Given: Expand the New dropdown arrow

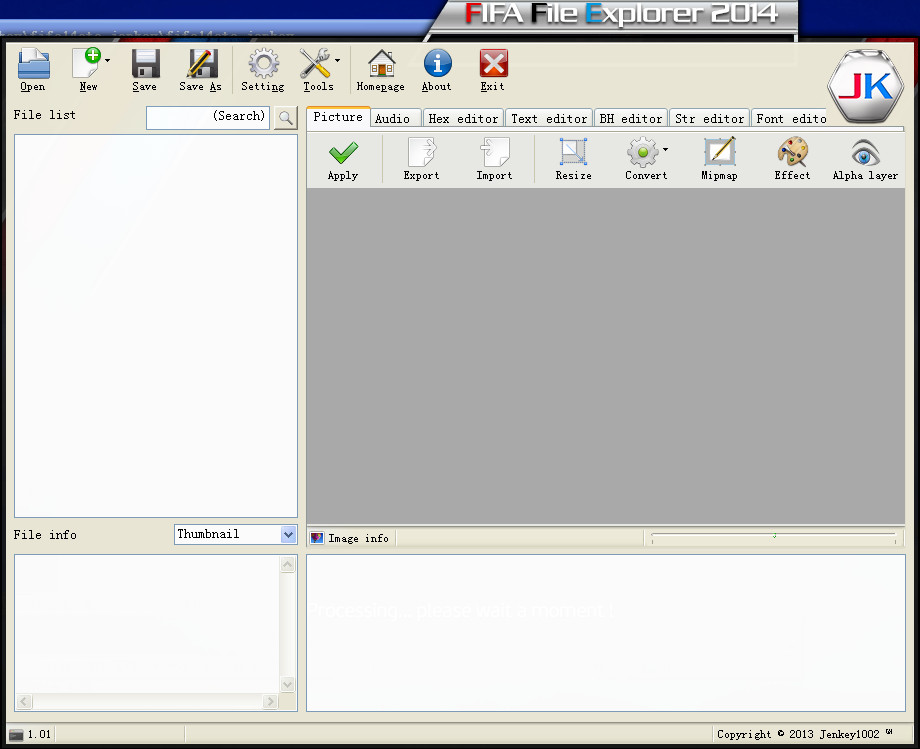Looking at the screenshot, I should coord(107,60).
